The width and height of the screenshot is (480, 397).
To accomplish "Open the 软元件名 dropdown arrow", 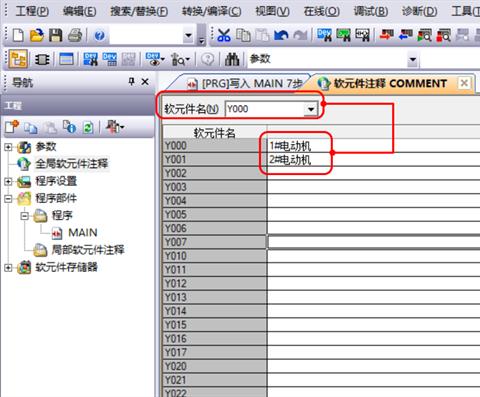I will tap(311, 109).
